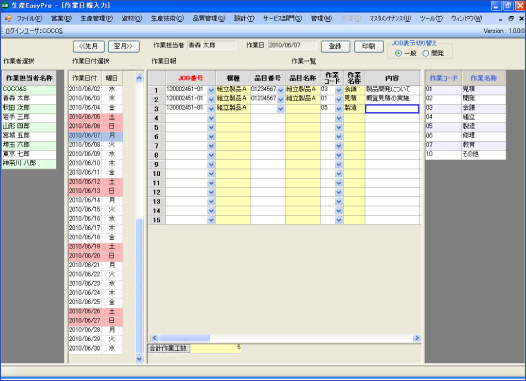Select work code 10 その他 row
This screenshot has width=526, height=381.
(x=466, y=154)
